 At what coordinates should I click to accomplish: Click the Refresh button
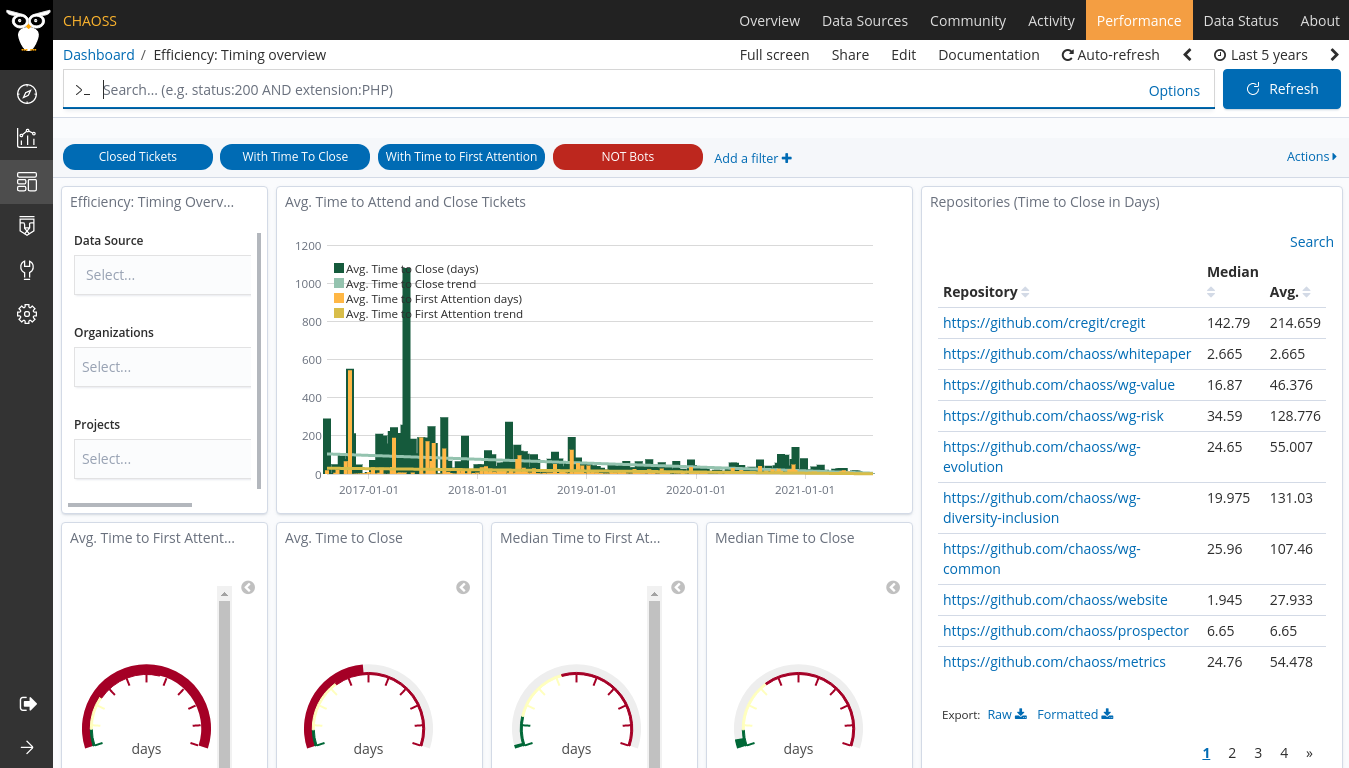coord(1282,89)
